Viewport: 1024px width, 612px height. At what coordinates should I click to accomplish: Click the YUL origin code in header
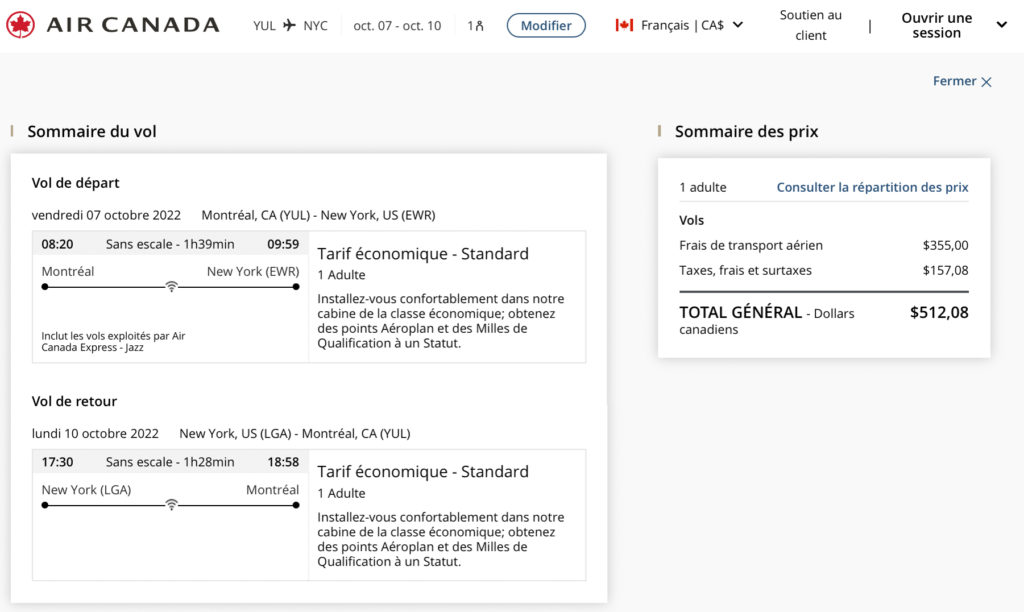(264, 25)
